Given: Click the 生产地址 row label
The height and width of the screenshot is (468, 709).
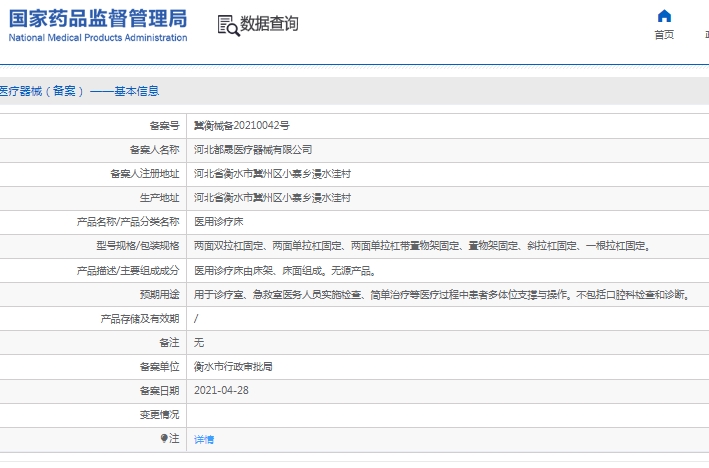Looking at the screenshot, I should coord(160,198).
